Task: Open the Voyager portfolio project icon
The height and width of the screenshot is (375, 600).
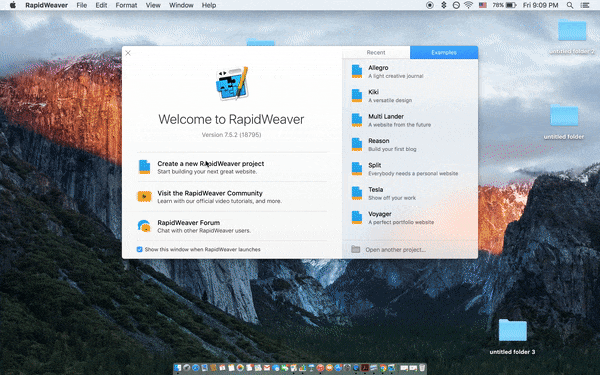Action: tap(357, 217)
